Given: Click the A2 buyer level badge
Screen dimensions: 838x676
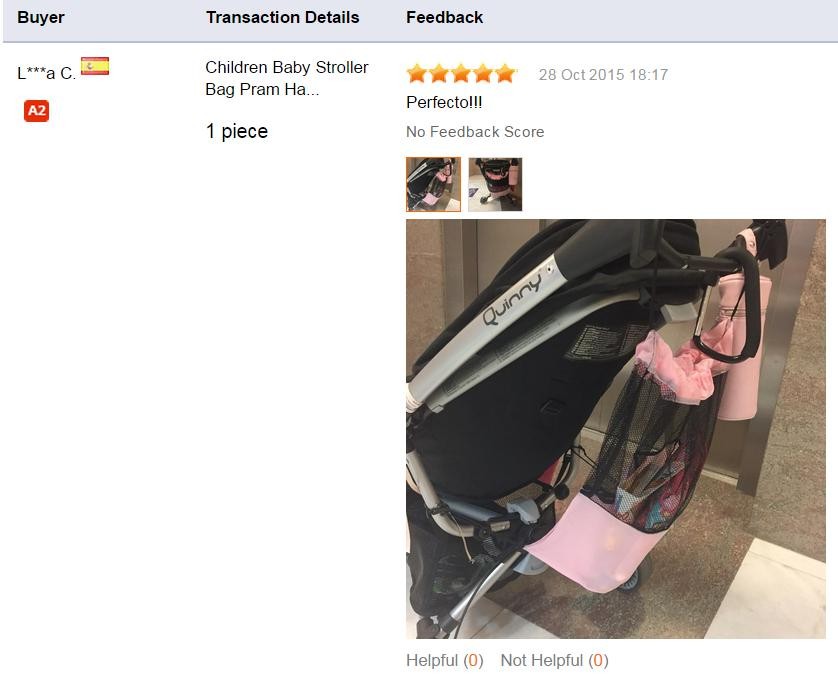Looking at the screenshot, I should [x=36, y=111].
